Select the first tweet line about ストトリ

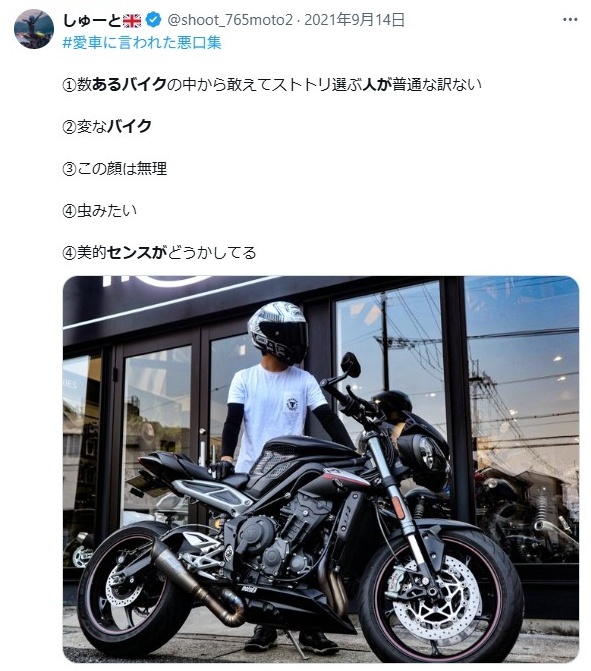point(272,84)
